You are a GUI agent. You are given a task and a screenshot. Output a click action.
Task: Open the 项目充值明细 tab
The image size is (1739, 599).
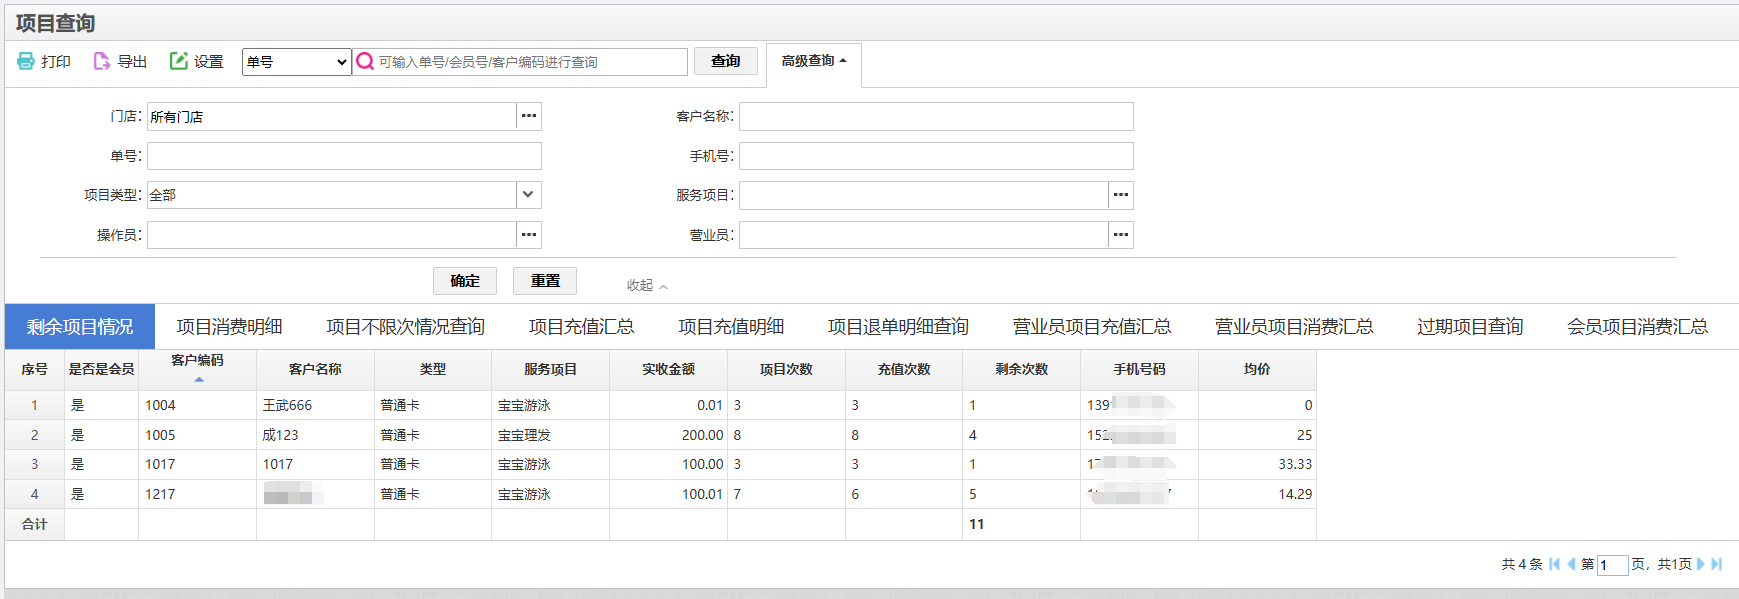point(731,327)
